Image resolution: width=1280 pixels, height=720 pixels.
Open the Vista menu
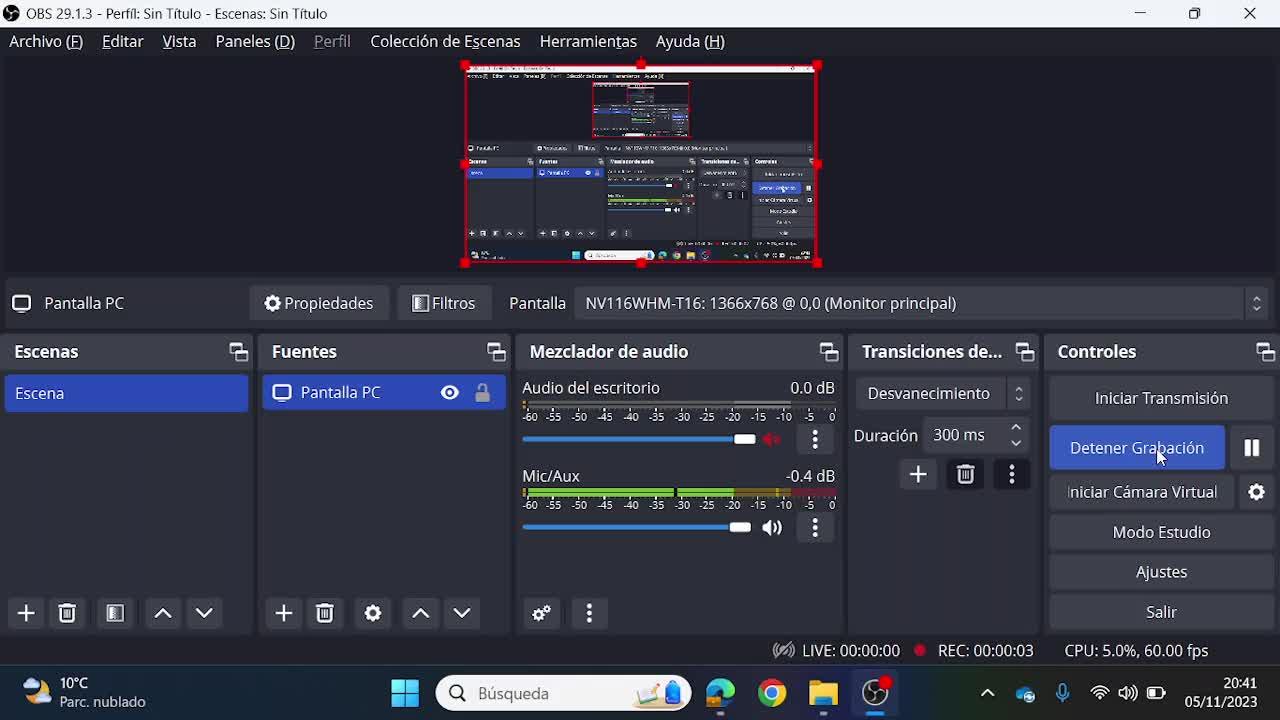pos(179,41)
